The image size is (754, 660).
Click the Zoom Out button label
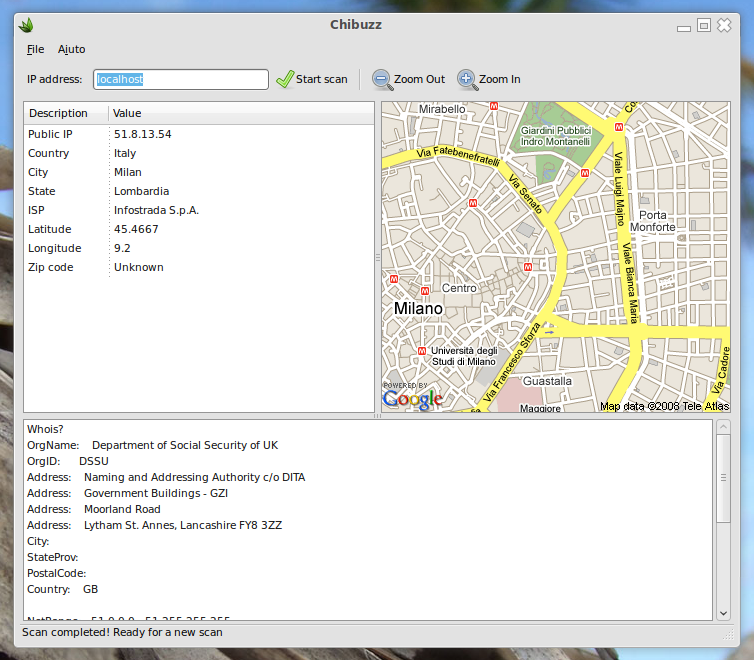[x=419, y=79]
